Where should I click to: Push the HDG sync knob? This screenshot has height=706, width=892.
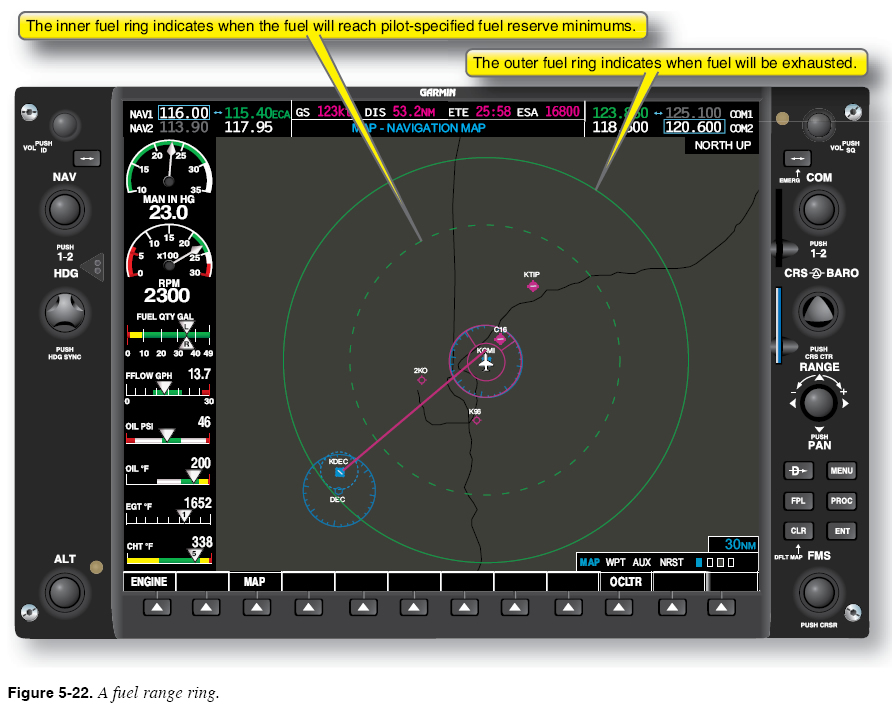65,312
